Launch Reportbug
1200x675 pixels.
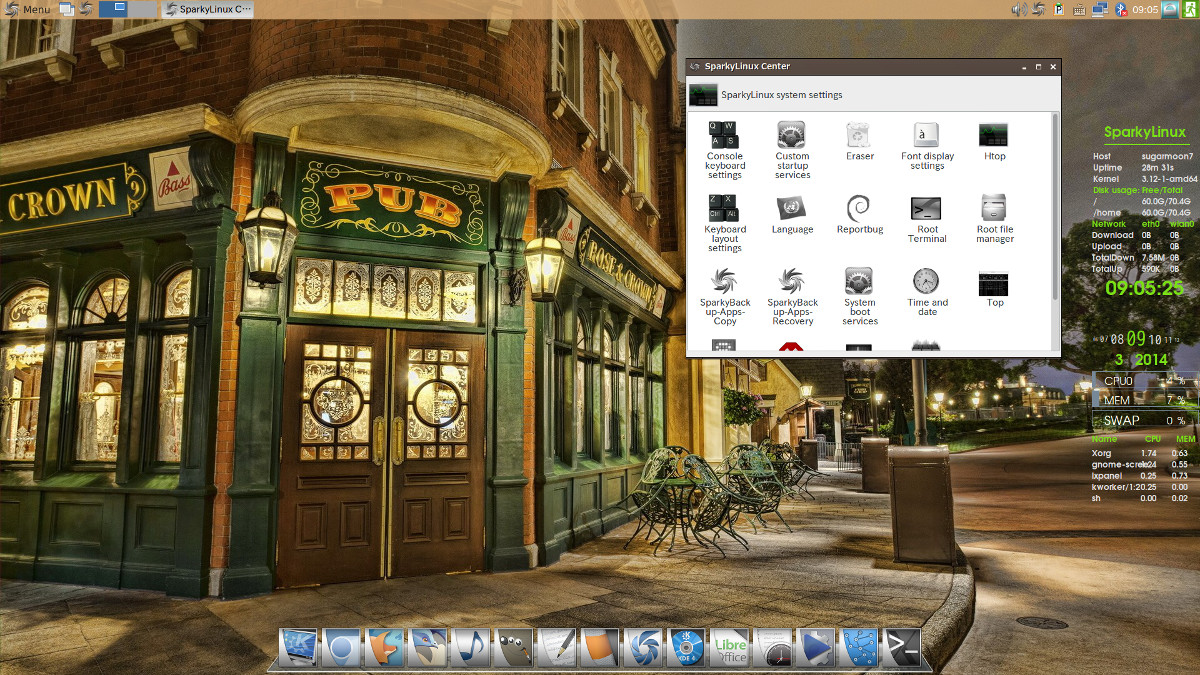[x=859, y=215]
